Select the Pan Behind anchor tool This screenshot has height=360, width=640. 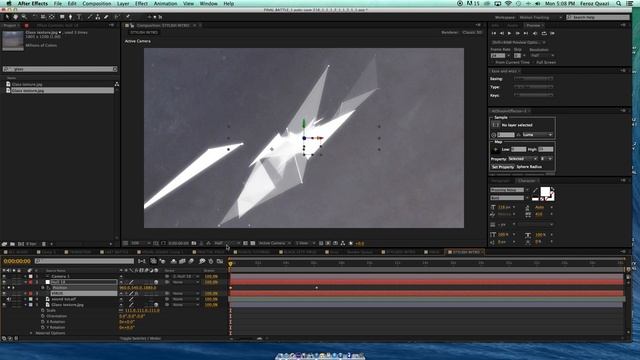[52, 17]
